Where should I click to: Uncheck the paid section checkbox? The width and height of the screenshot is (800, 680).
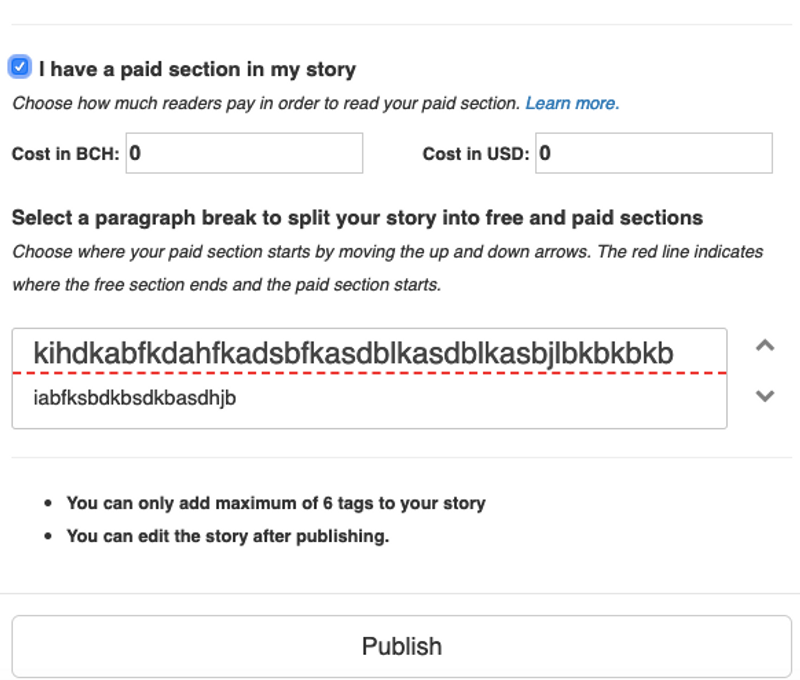coord(20,67)
